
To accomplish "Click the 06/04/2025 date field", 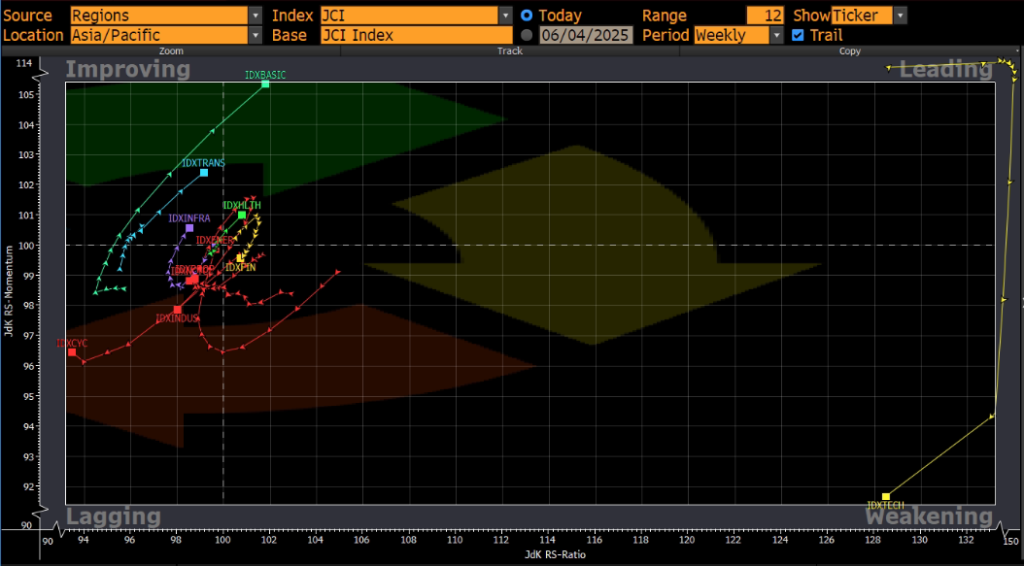I will (x=586, y=35).
